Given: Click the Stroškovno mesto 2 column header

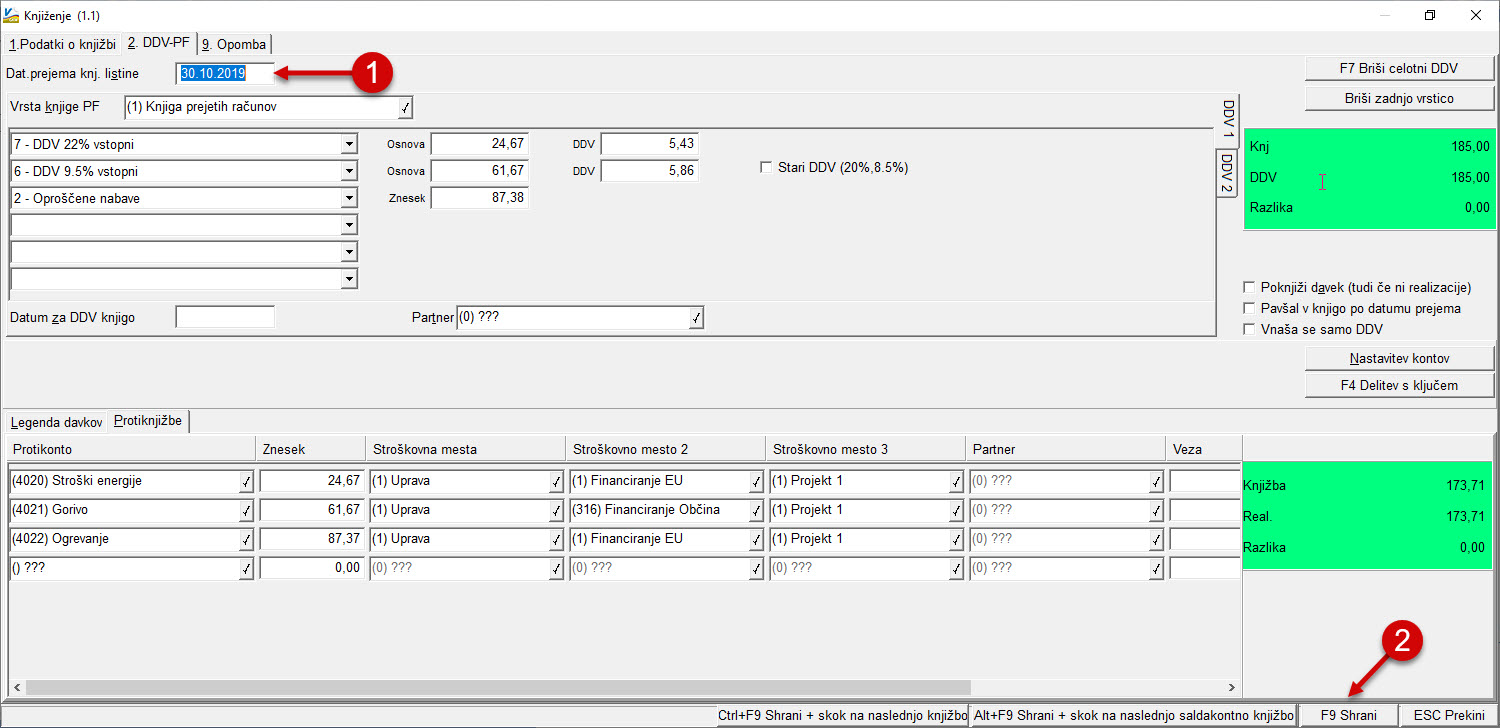Looking at the screenshot, I should point(665,450).
